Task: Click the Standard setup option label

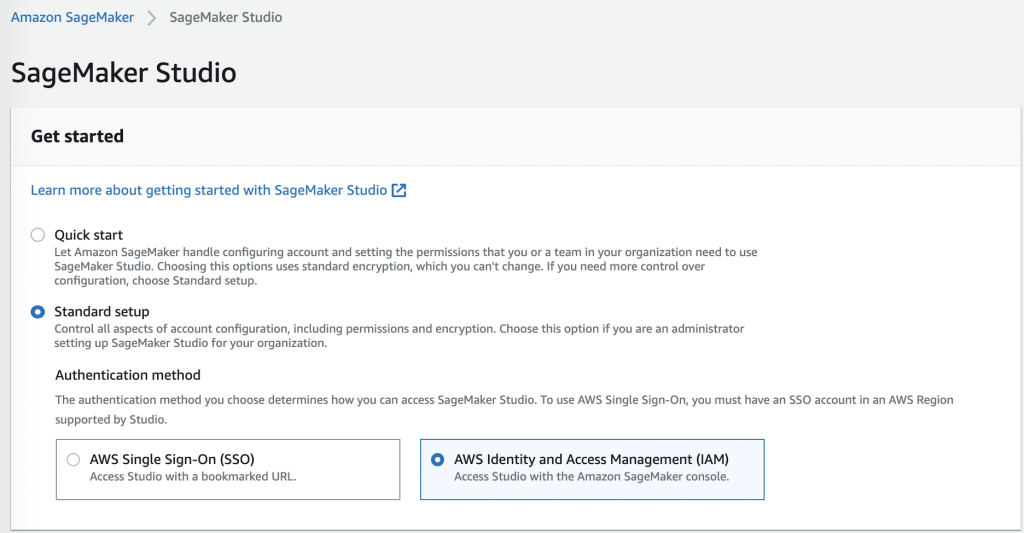Action: pos(102,312)
